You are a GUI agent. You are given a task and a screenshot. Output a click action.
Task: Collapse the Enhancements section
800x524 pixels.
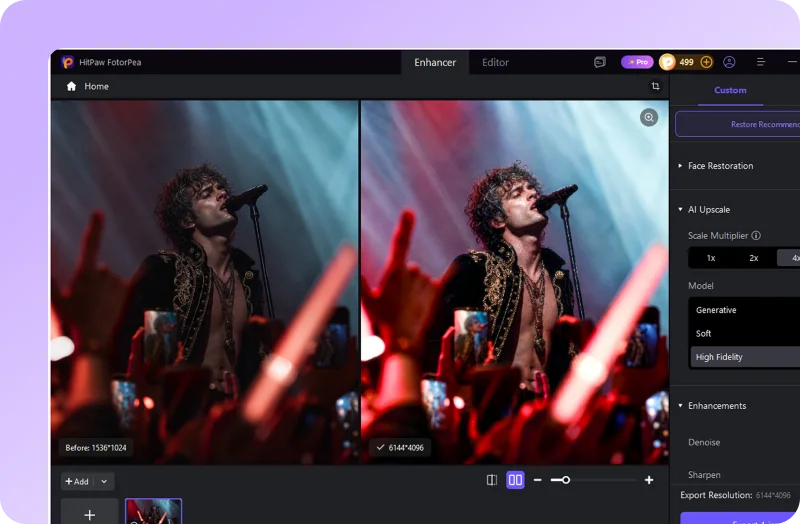coord(680,406)
